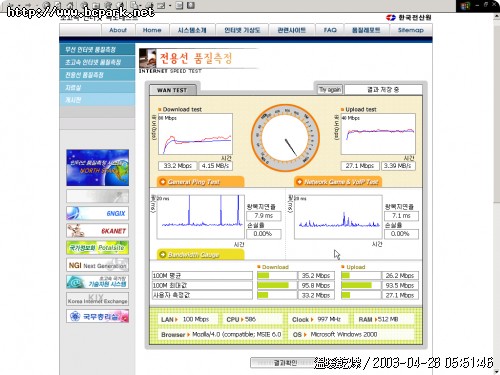Open the 6NGIX banner link
The width and height of the screenshot is (500, 375).
[97, 213]
